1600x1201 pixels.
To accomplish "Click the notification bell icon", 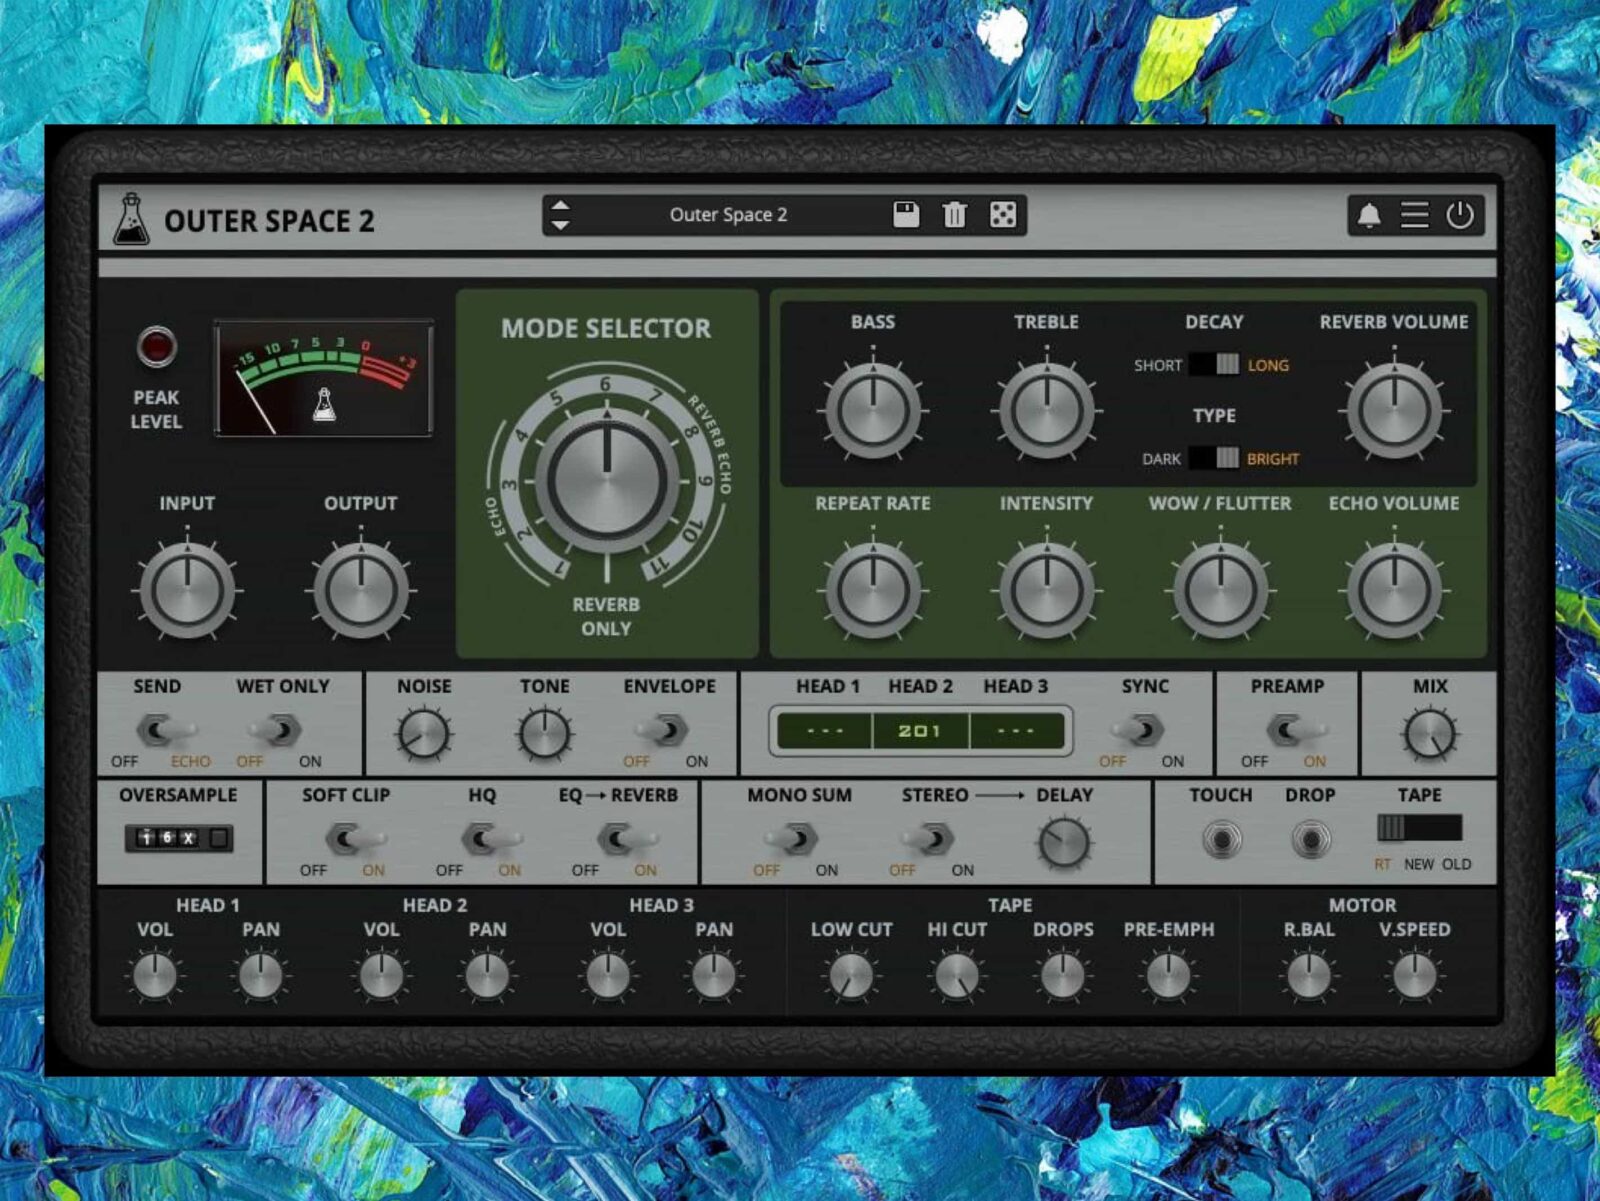I will (1369, 215).
